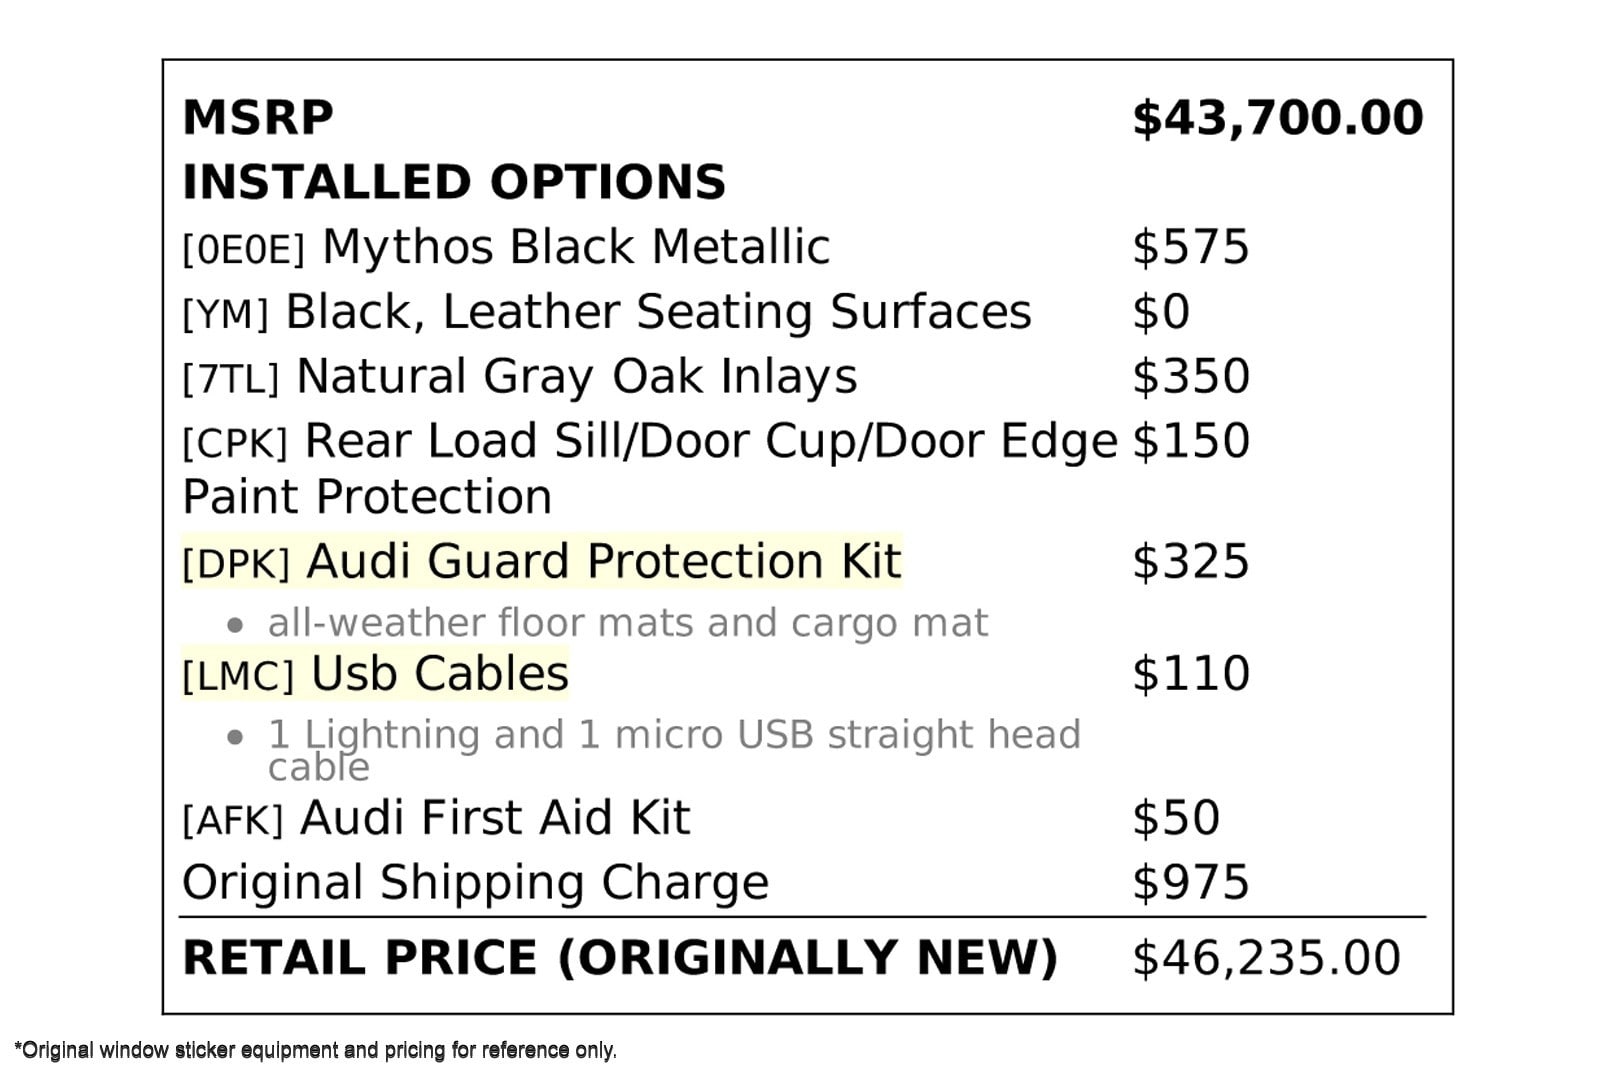Click the $325 protection kit price
1600x1067 pixels.
tap(1190, 562)
